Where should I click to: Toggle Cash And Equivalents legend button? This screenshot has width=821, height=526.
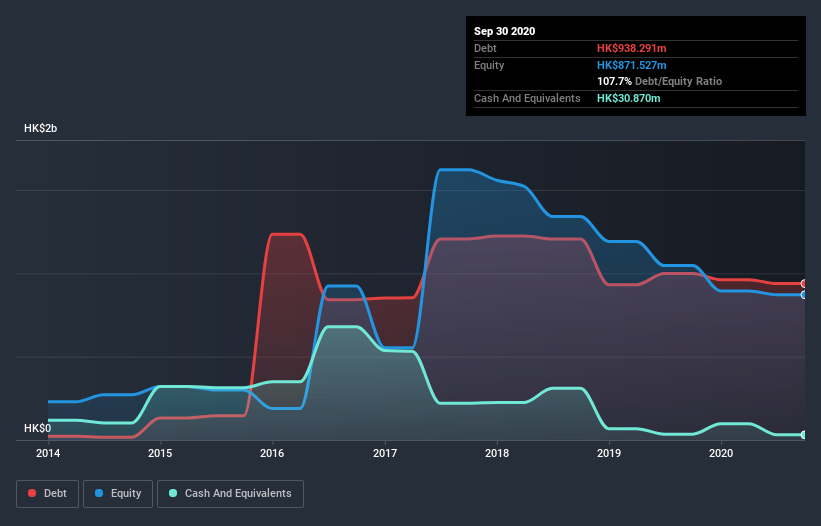(230, 494)
